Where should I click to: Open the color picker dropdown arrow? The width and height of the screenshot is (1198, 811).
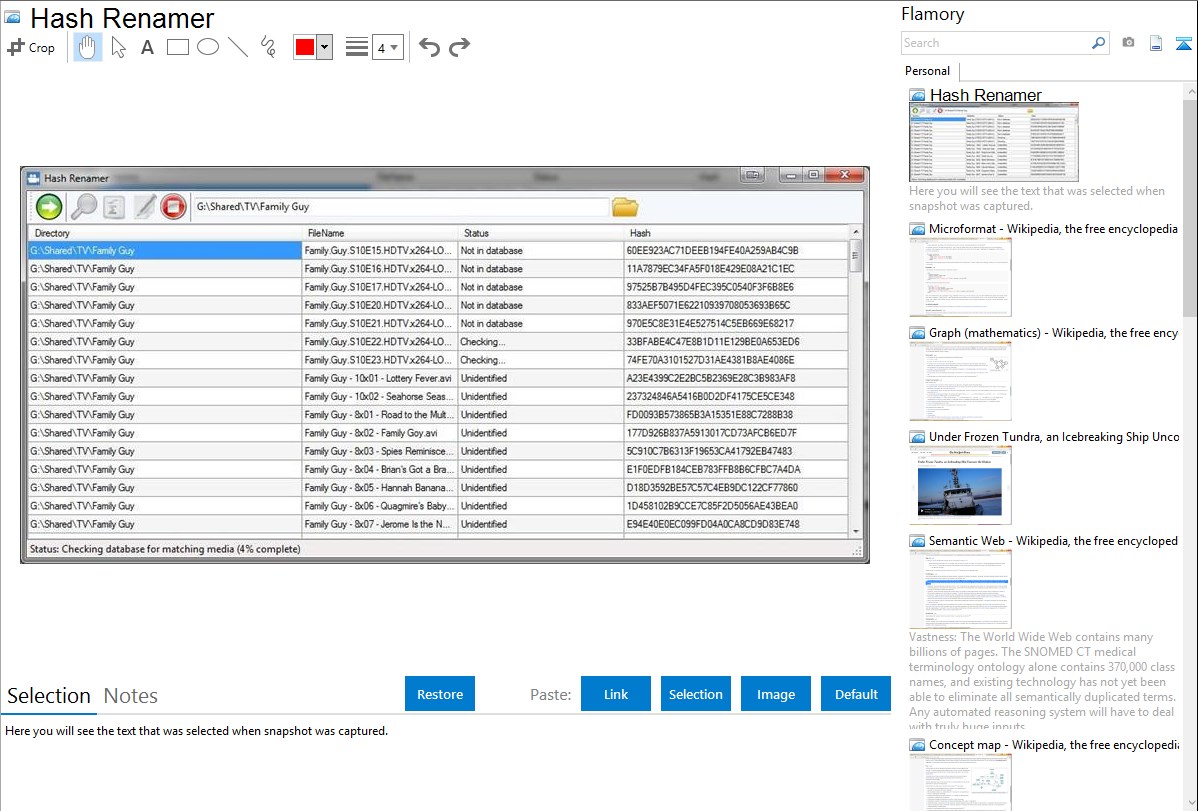pyautogui.click(x=324, y=47)
